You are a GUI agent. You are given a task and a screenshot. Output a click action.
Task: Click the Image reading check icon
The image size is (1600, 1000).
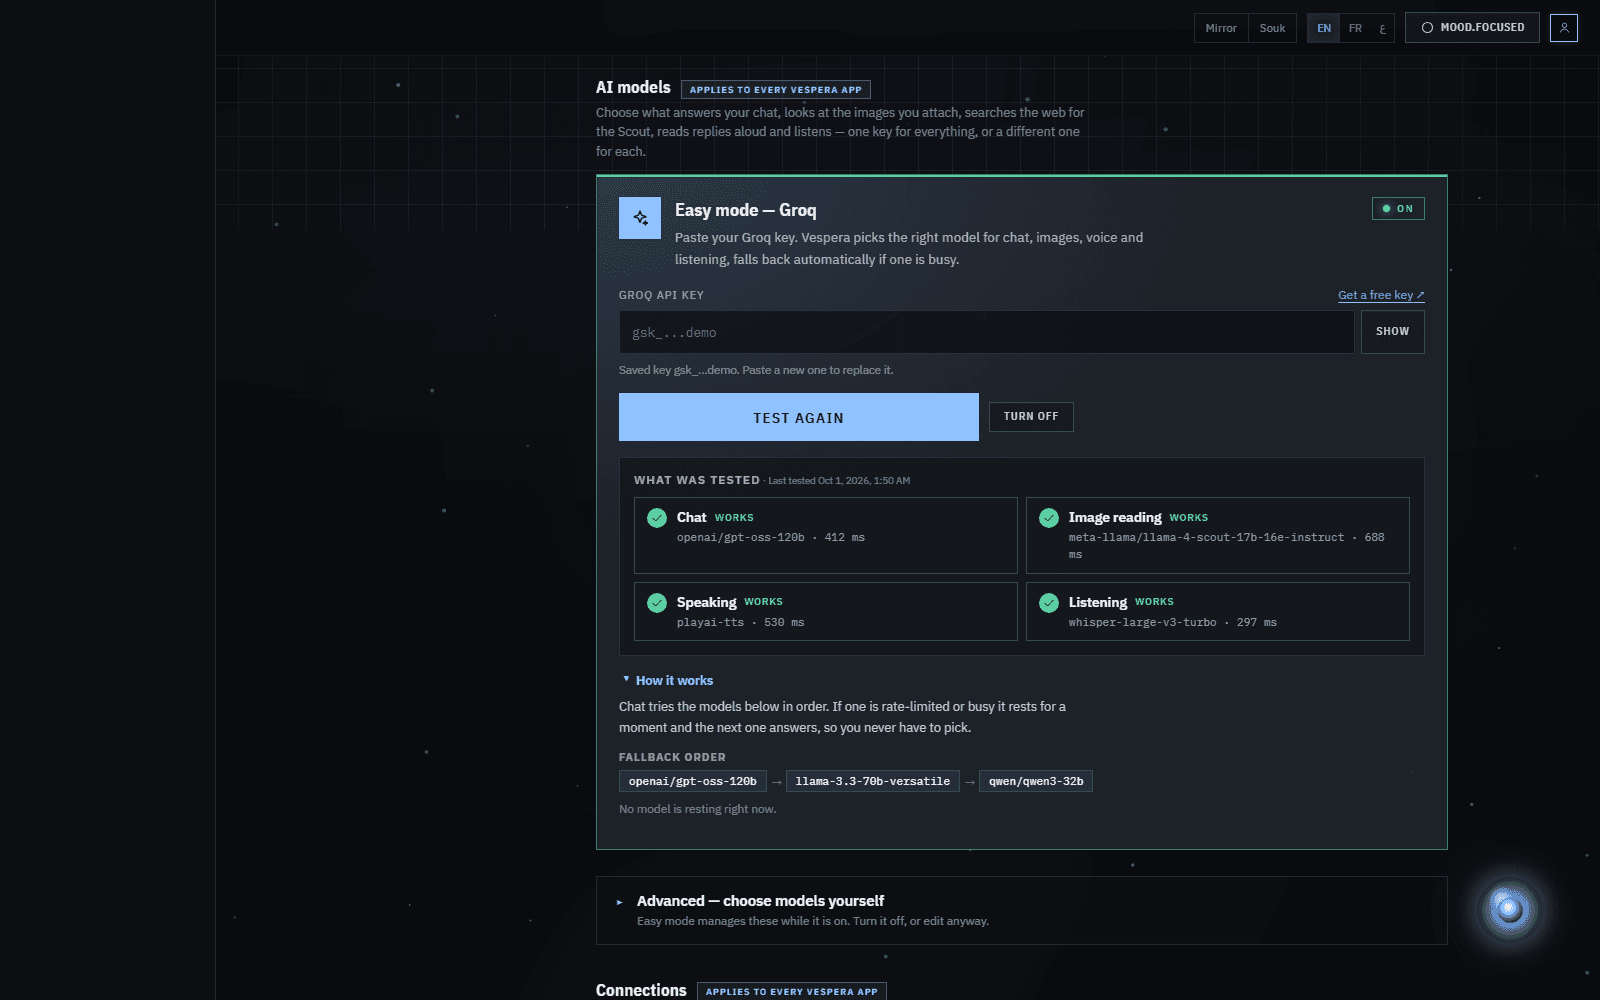[x=1049, y=518]
